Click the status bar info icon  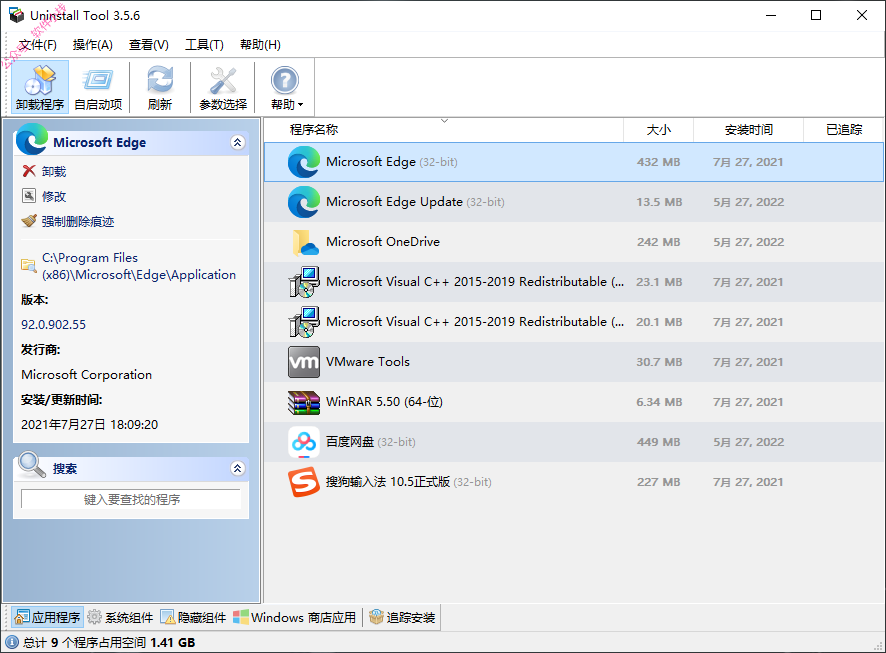[x=12, y=642]
